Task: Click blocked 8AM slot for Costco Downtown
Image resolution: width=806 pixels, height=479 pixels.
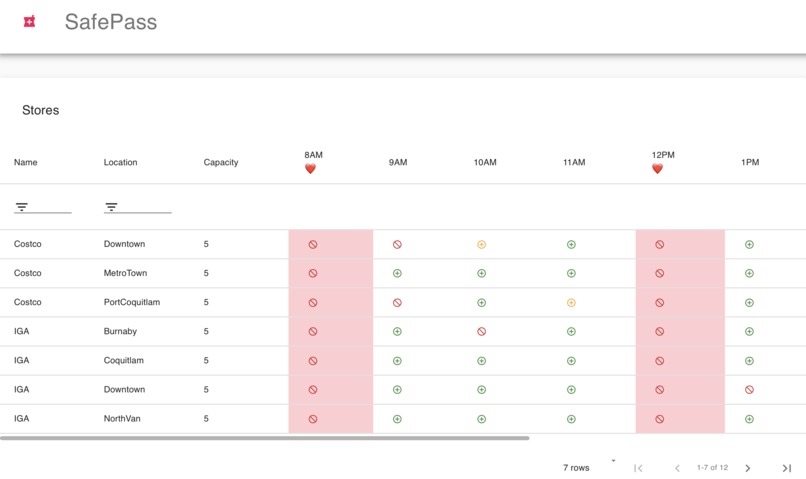Action: (x=313, y=245)
